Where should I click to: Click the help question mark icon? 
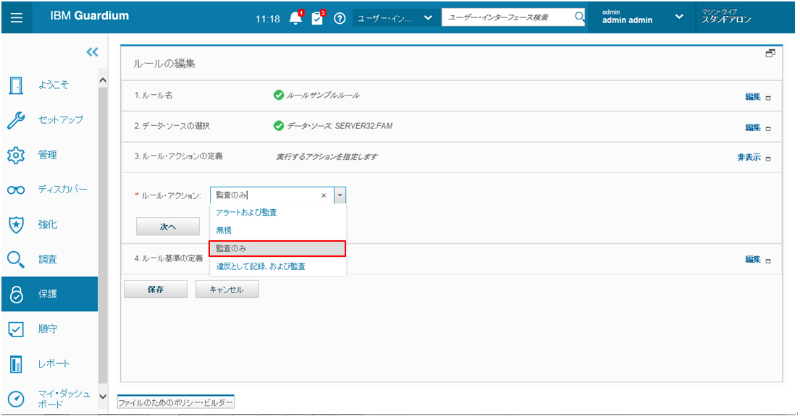[340, 18]
